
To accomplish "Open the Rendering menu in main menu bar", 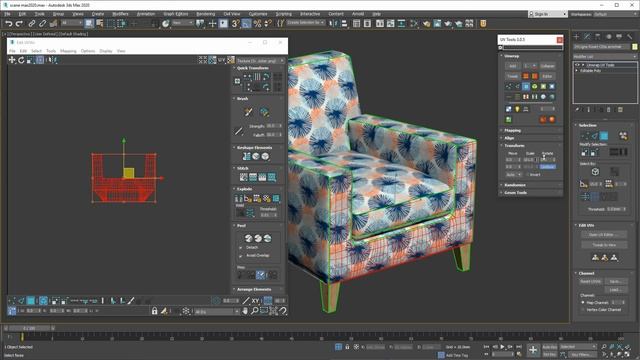I will 205,14.
